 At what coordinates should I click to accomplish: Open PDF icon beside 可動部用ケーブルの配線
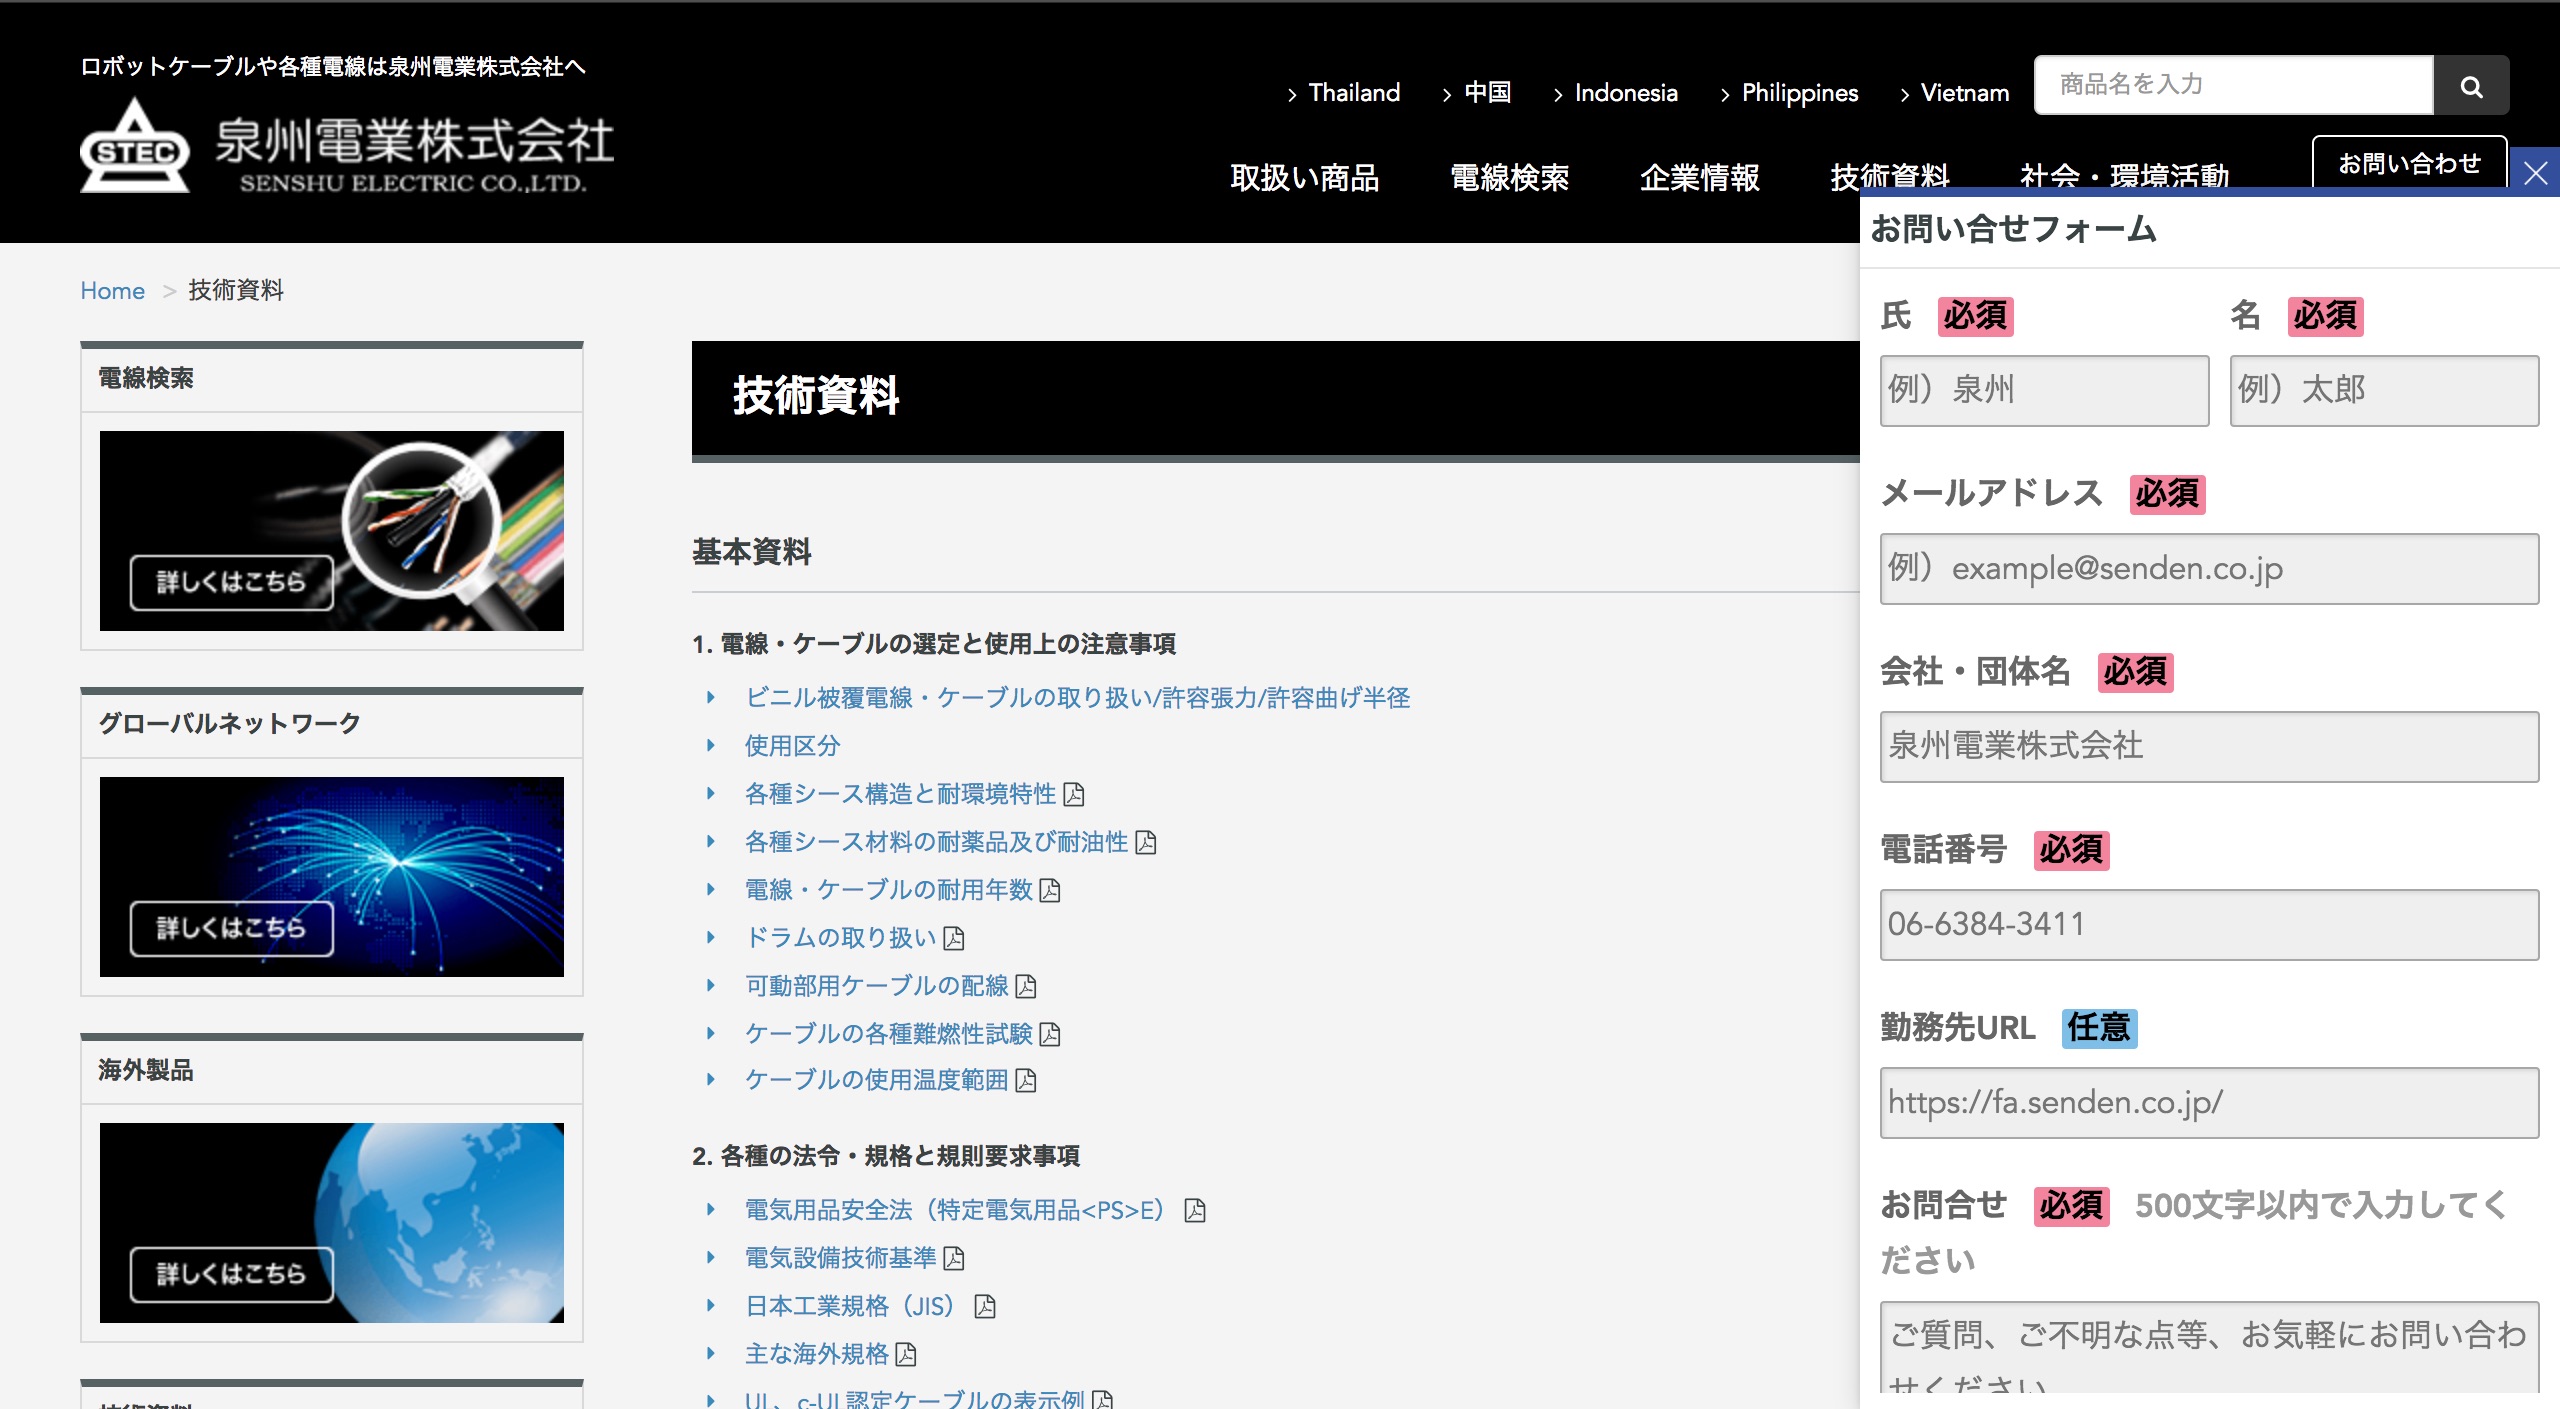pyautogui.click(x=1026, y=986)
